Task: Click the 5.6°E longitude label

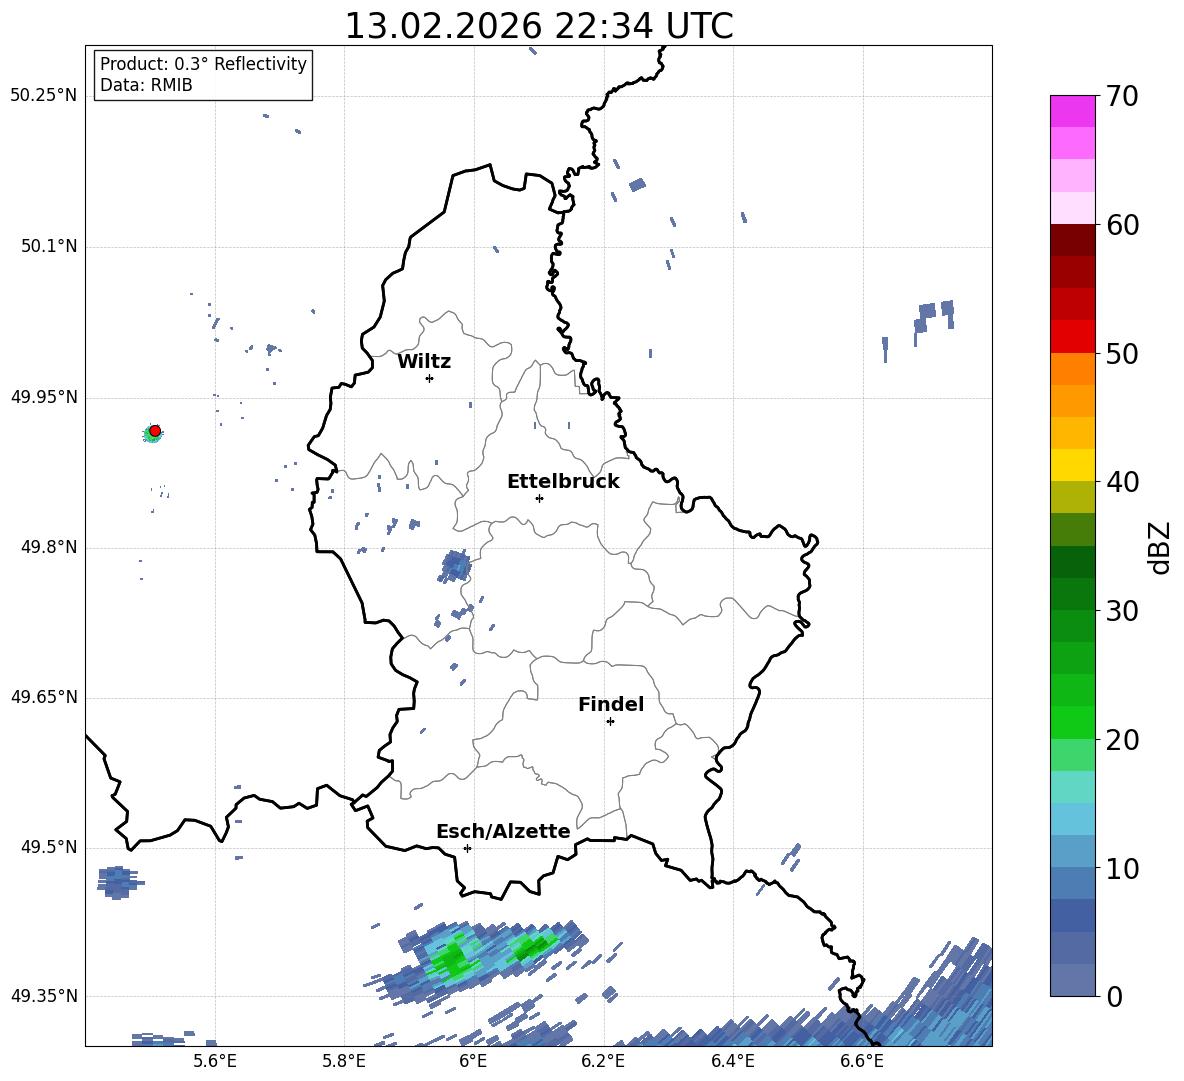Action: [215, 1061]
